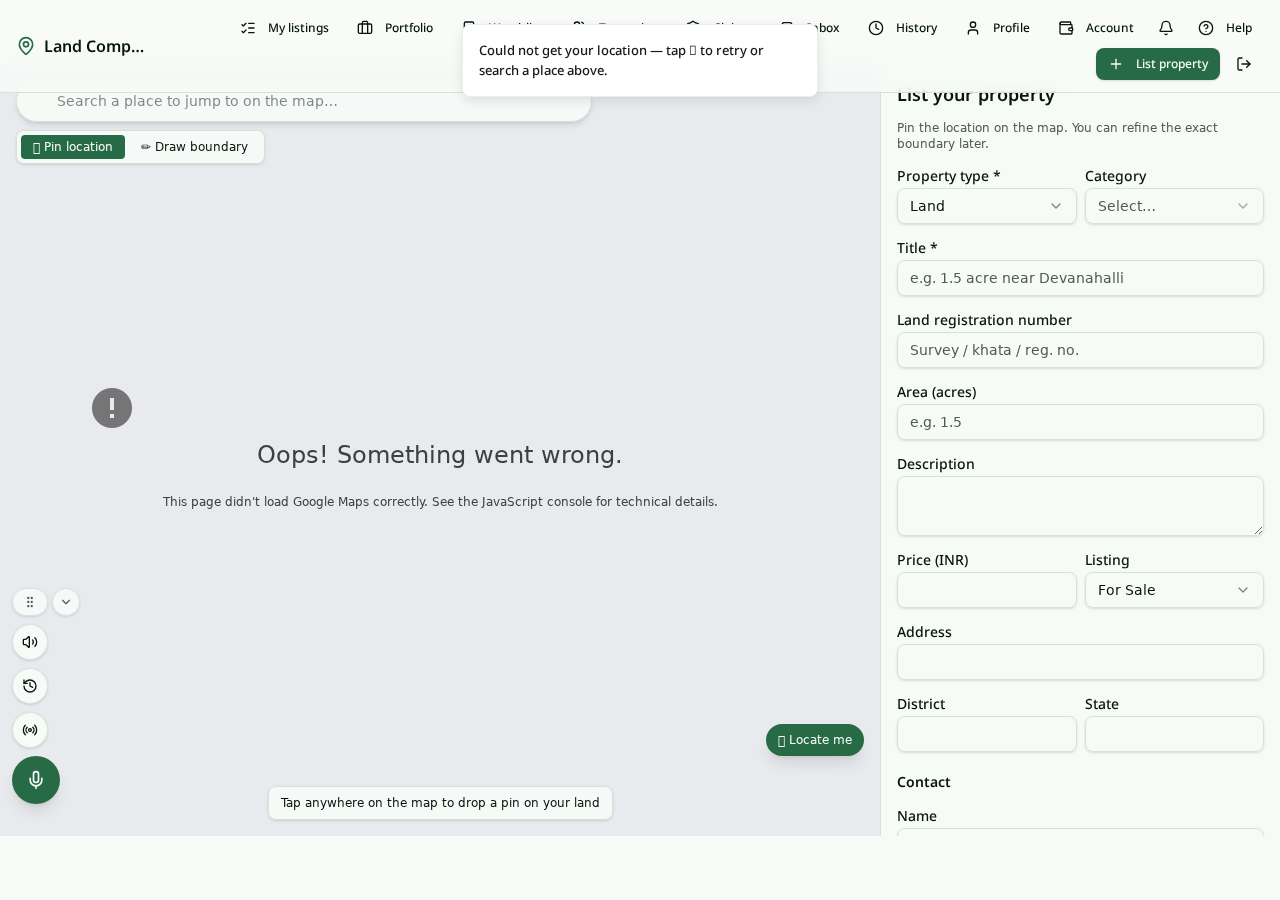Open the My listings nav item

(284, 28)
